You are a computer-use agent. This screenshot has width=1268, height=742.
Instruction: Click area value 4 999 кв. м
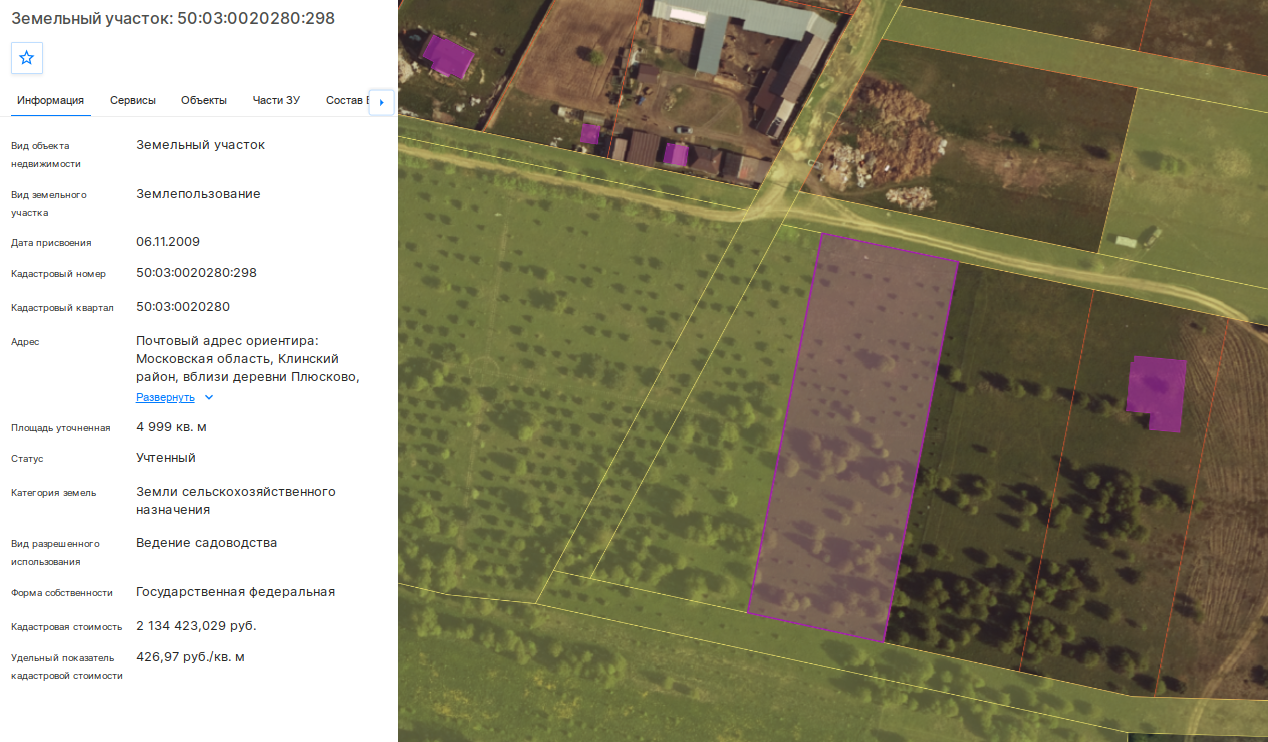[x=172, y=427]
